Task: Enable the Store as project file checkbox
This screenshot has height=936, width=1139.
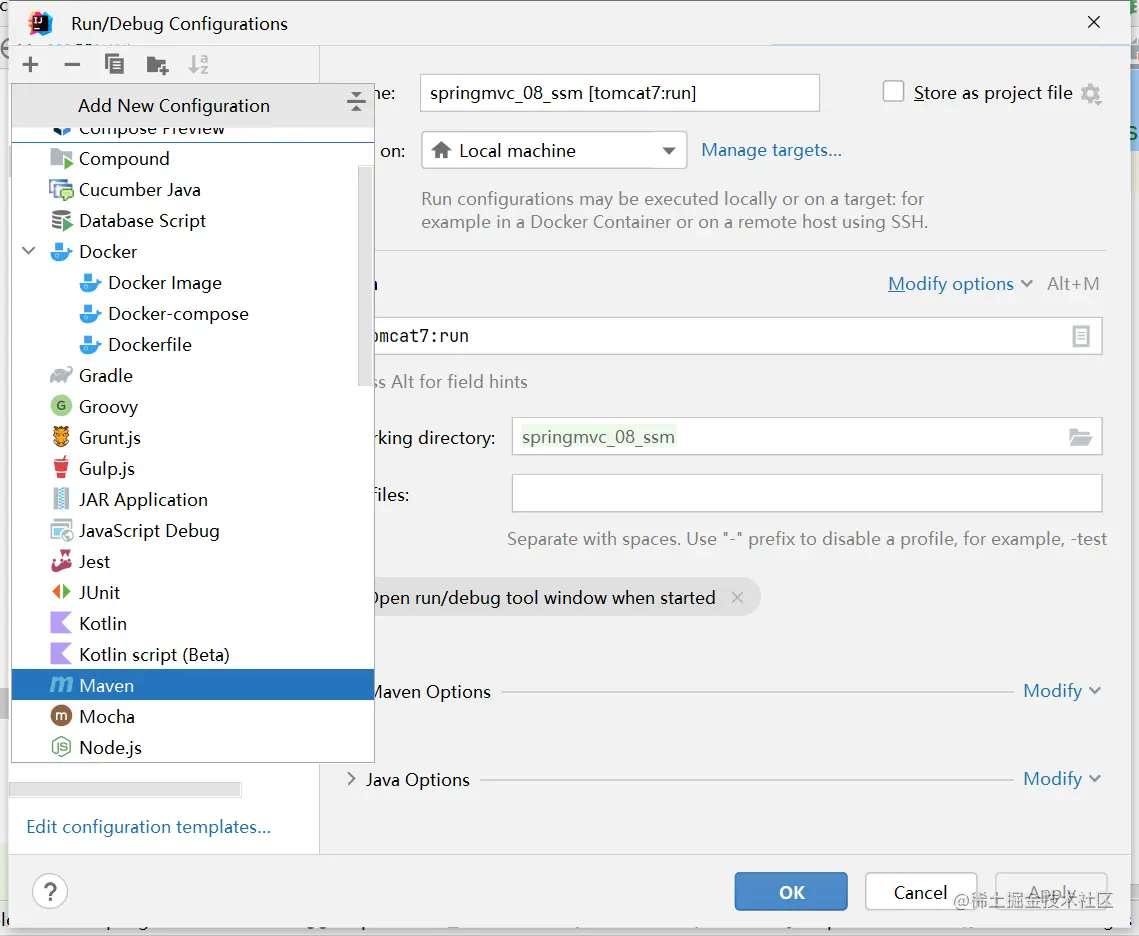Action: tap(894, 92)
